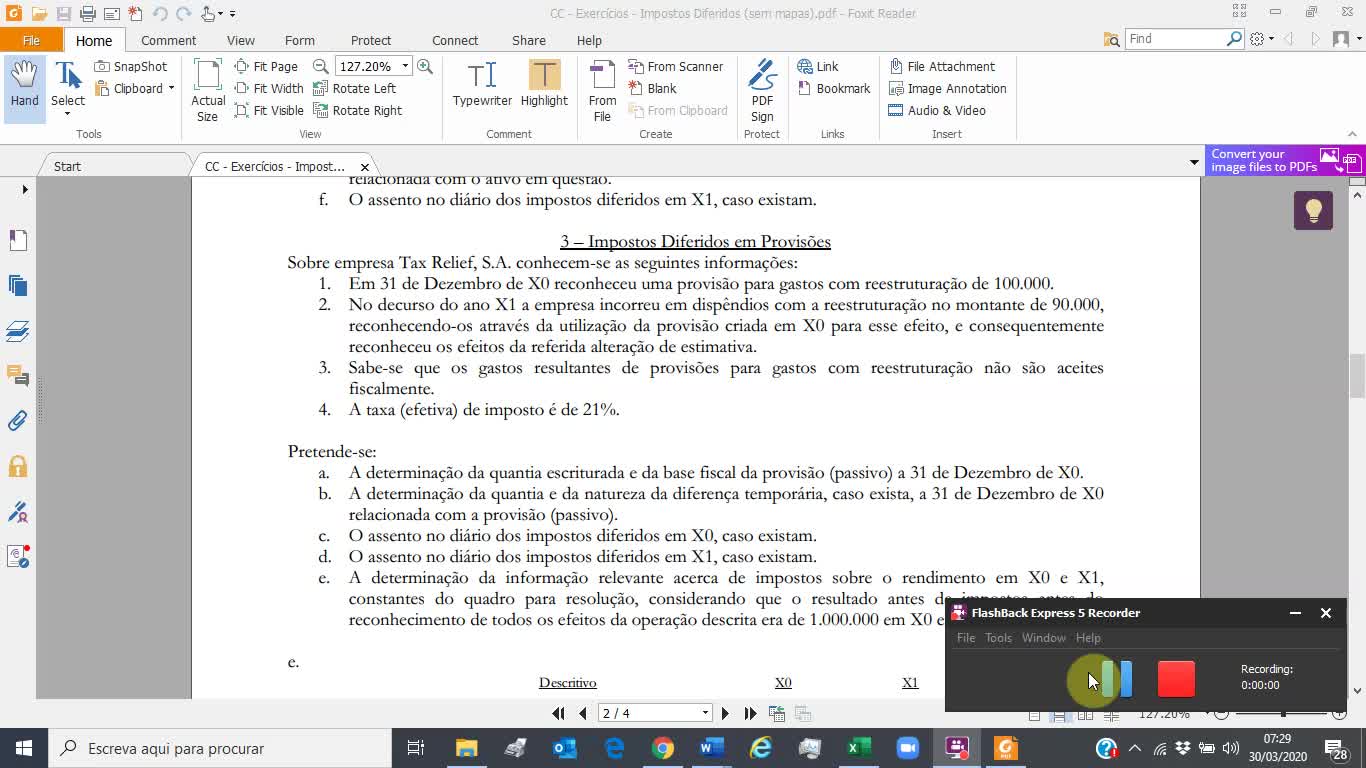This screenshot has width=1366, height=768.
Task: Click the zoom out magnifier icon
Action: click(x=320, y=66)
